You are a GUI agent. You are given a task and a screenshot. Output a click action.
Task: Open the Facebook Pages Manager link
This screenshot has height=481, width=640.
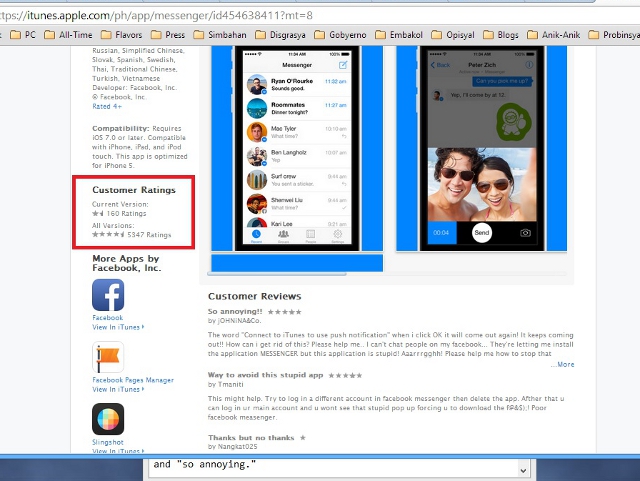133,380
